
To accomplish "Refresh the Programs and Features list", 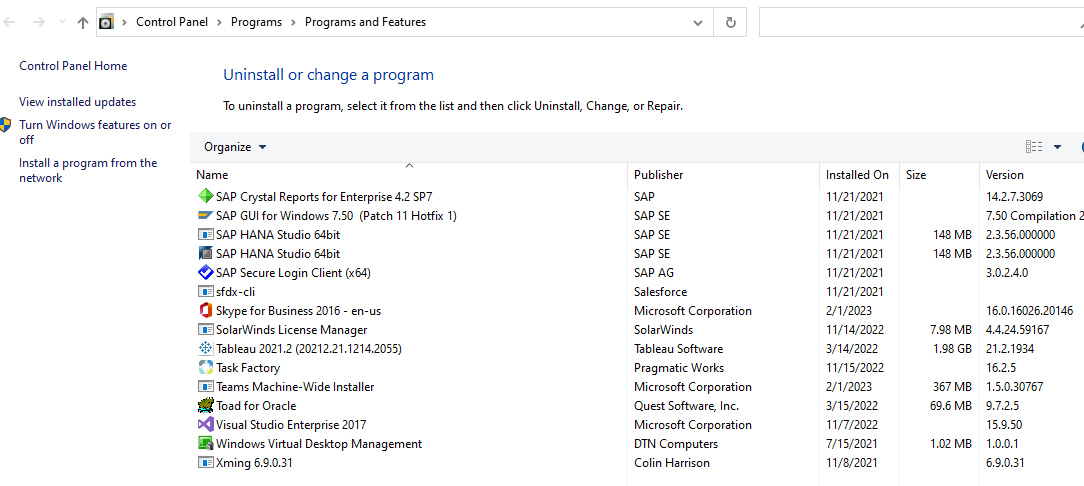I will 731,22.
